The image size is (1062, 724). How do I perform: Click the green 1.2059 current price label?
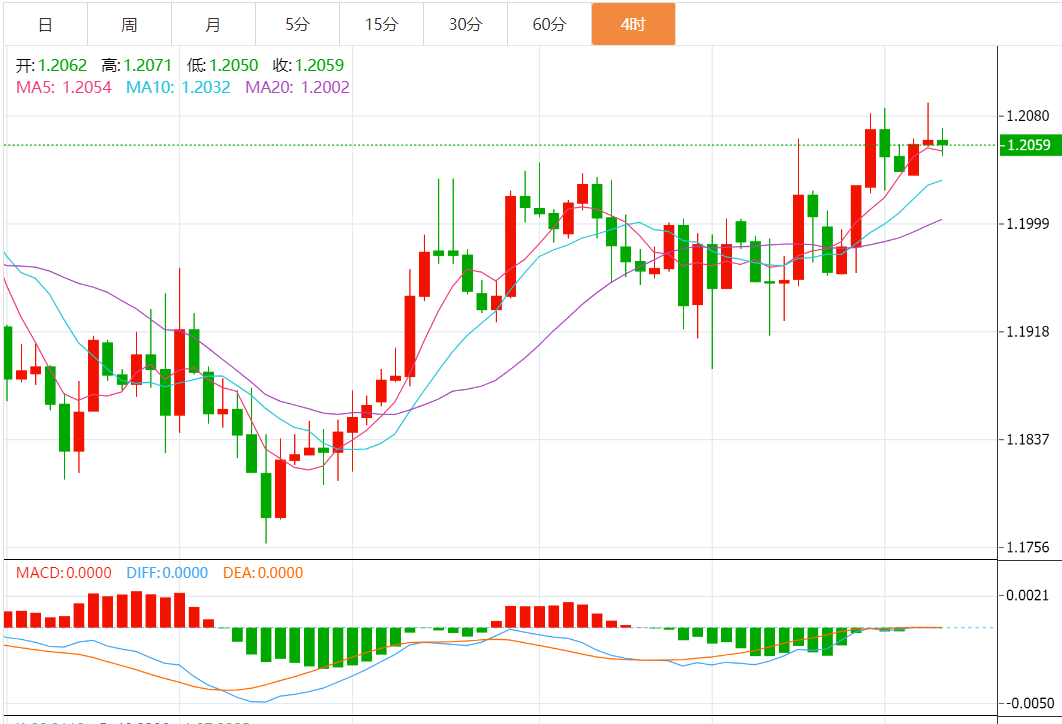1030,145
